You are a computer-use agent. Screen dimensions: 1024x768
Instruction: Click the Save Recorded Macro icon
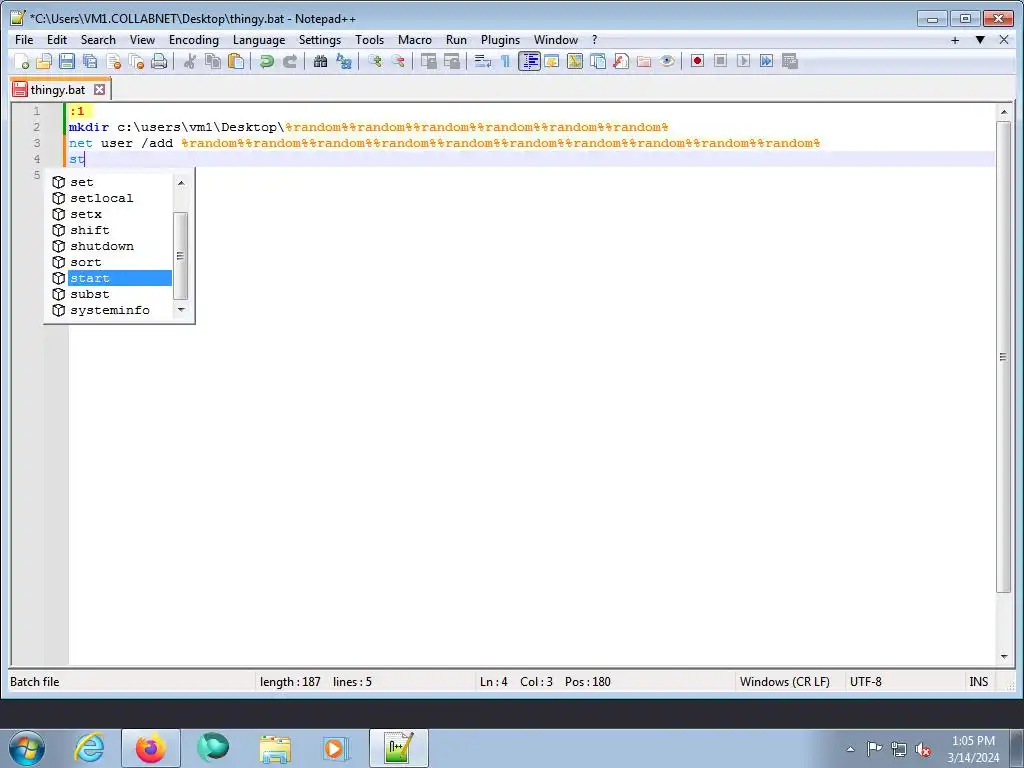(x=790, y=61)
